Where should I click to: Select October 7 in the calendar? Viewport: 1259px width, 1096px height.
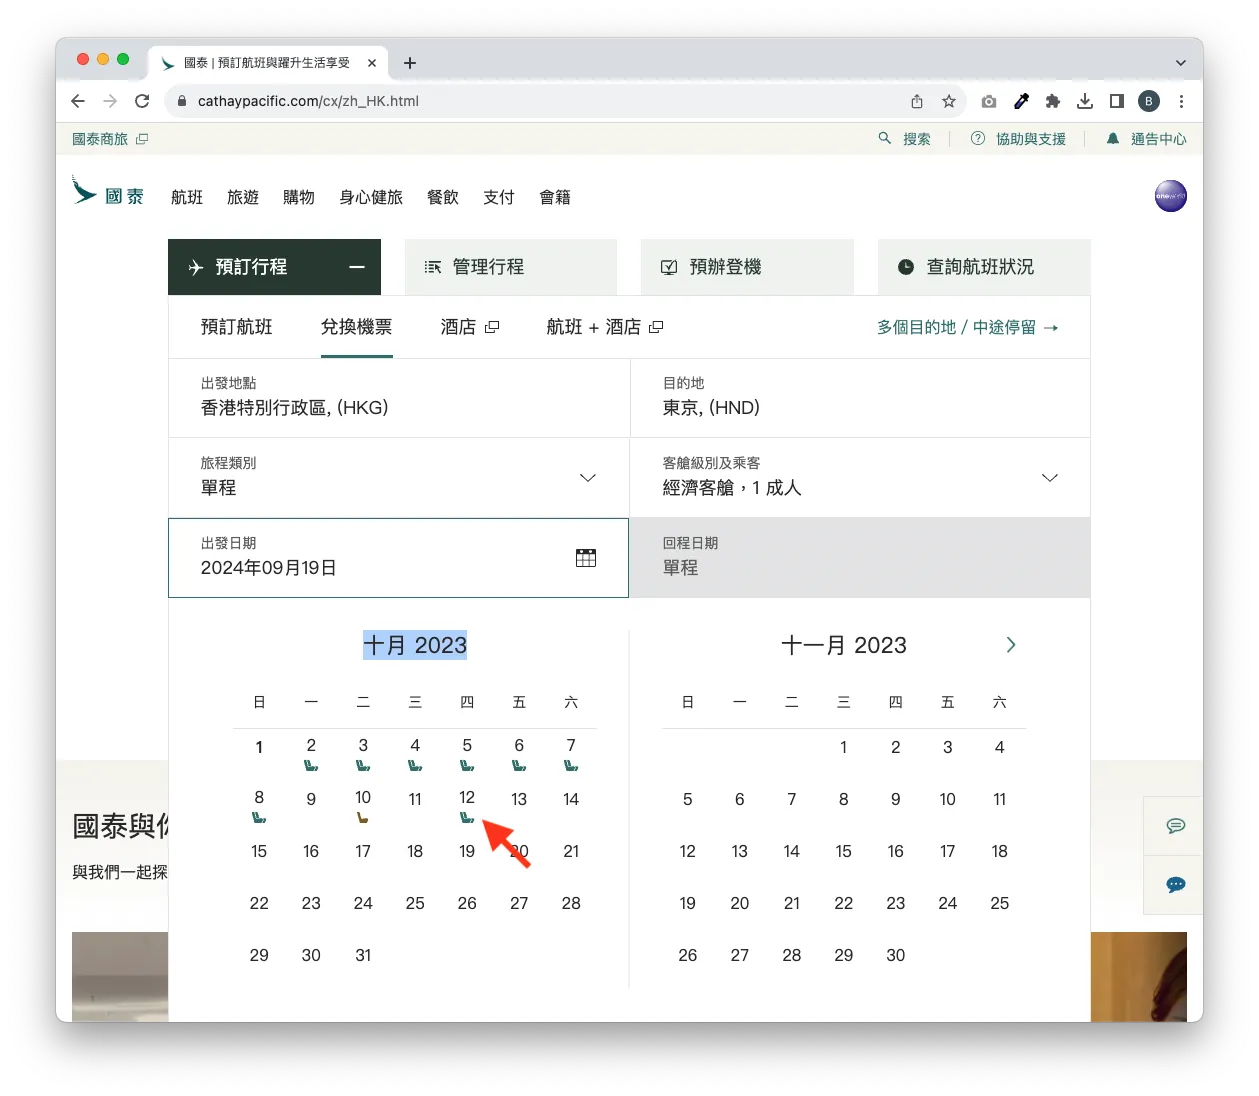click(571, 752)
